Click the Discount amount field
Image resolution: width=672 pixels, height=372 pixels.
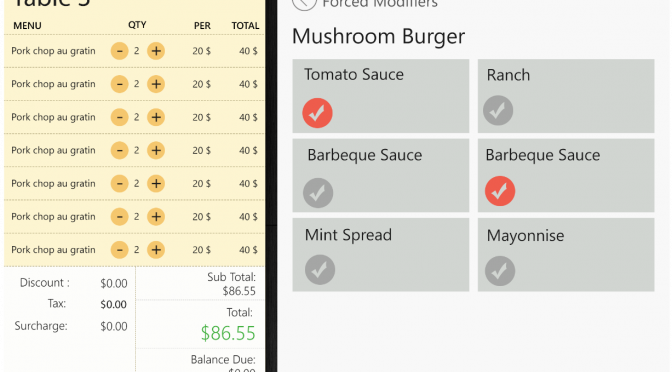coord(114,284)
